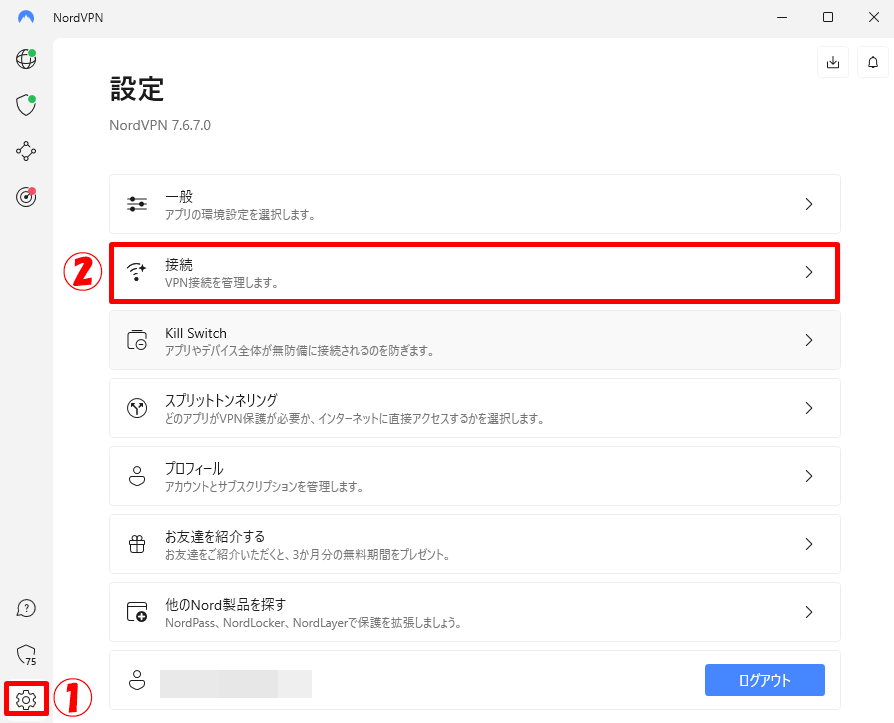The height and width of the screenshot is (723, 894).
Task: Click the Kill Switch row icon
Action: [137, 340]
